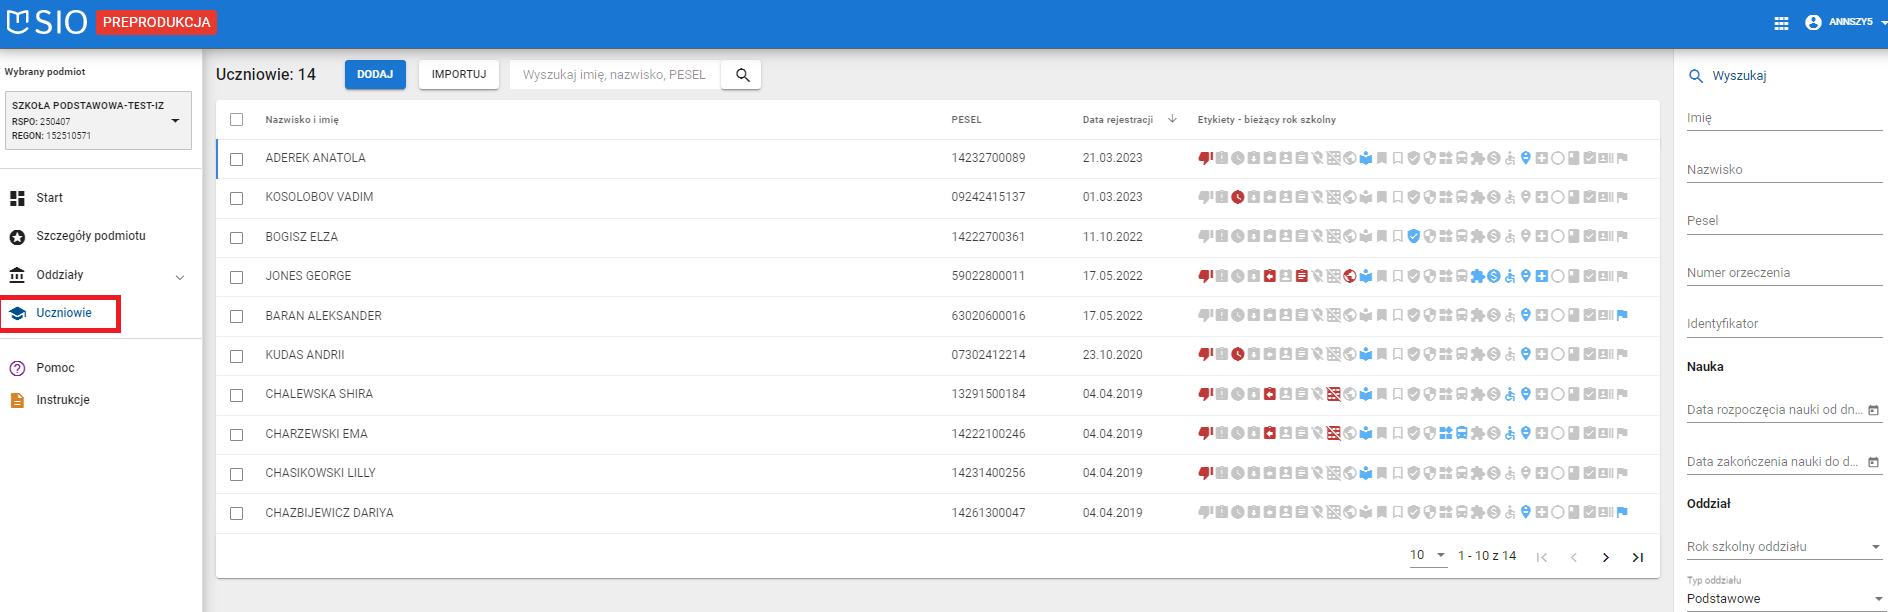Open the Start page in sidebar
The height and width of the screenshot is (612, 1888).
click(49, 198)
